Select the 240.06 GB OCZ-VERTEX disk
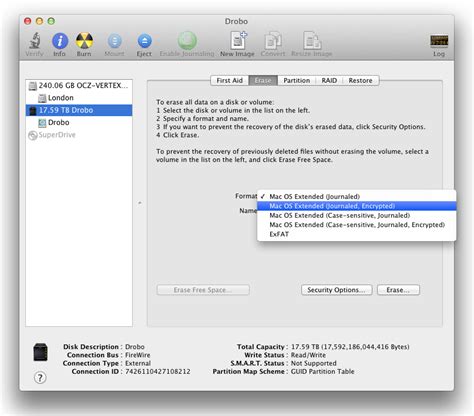474x416 pixels. pyautogui.click(x=79, y=86)
